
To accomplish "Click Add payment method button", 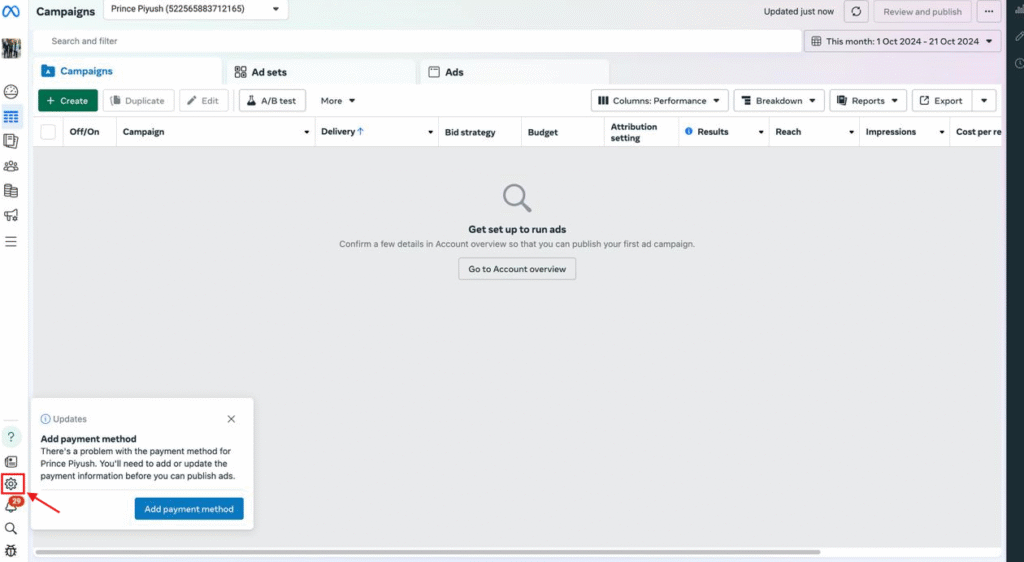I will coord(189,509).
